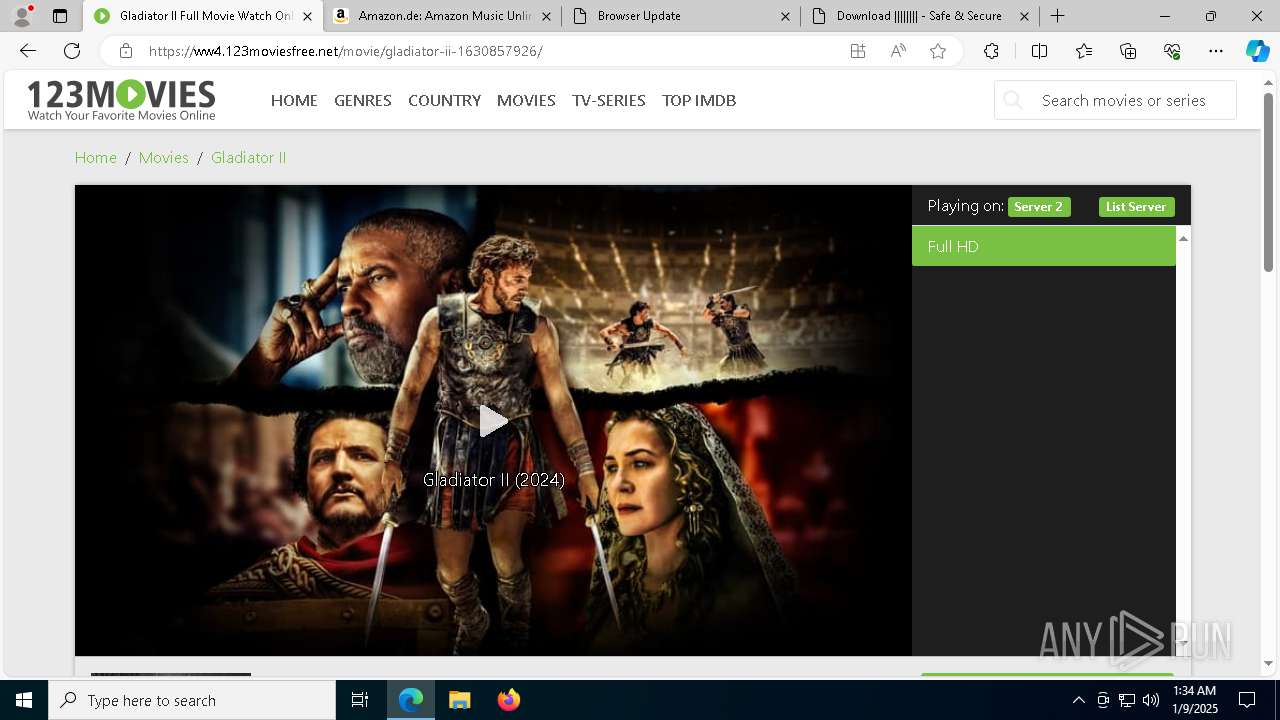Click the Gladiator II breadcrumb link
Image resolution: width=1280 pixels, height=720 pixels.
tap(248, 157)
